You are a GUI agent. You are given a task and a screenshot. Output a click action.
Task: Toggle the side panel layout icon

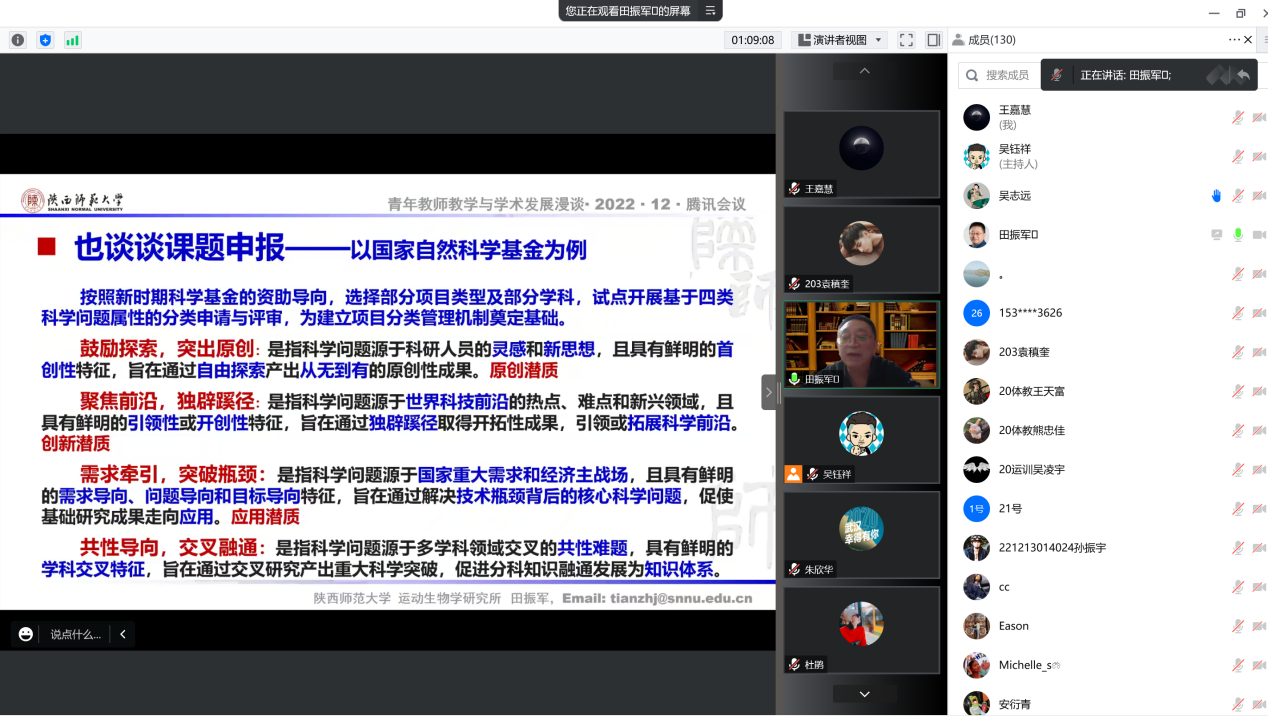pos(933,40)
